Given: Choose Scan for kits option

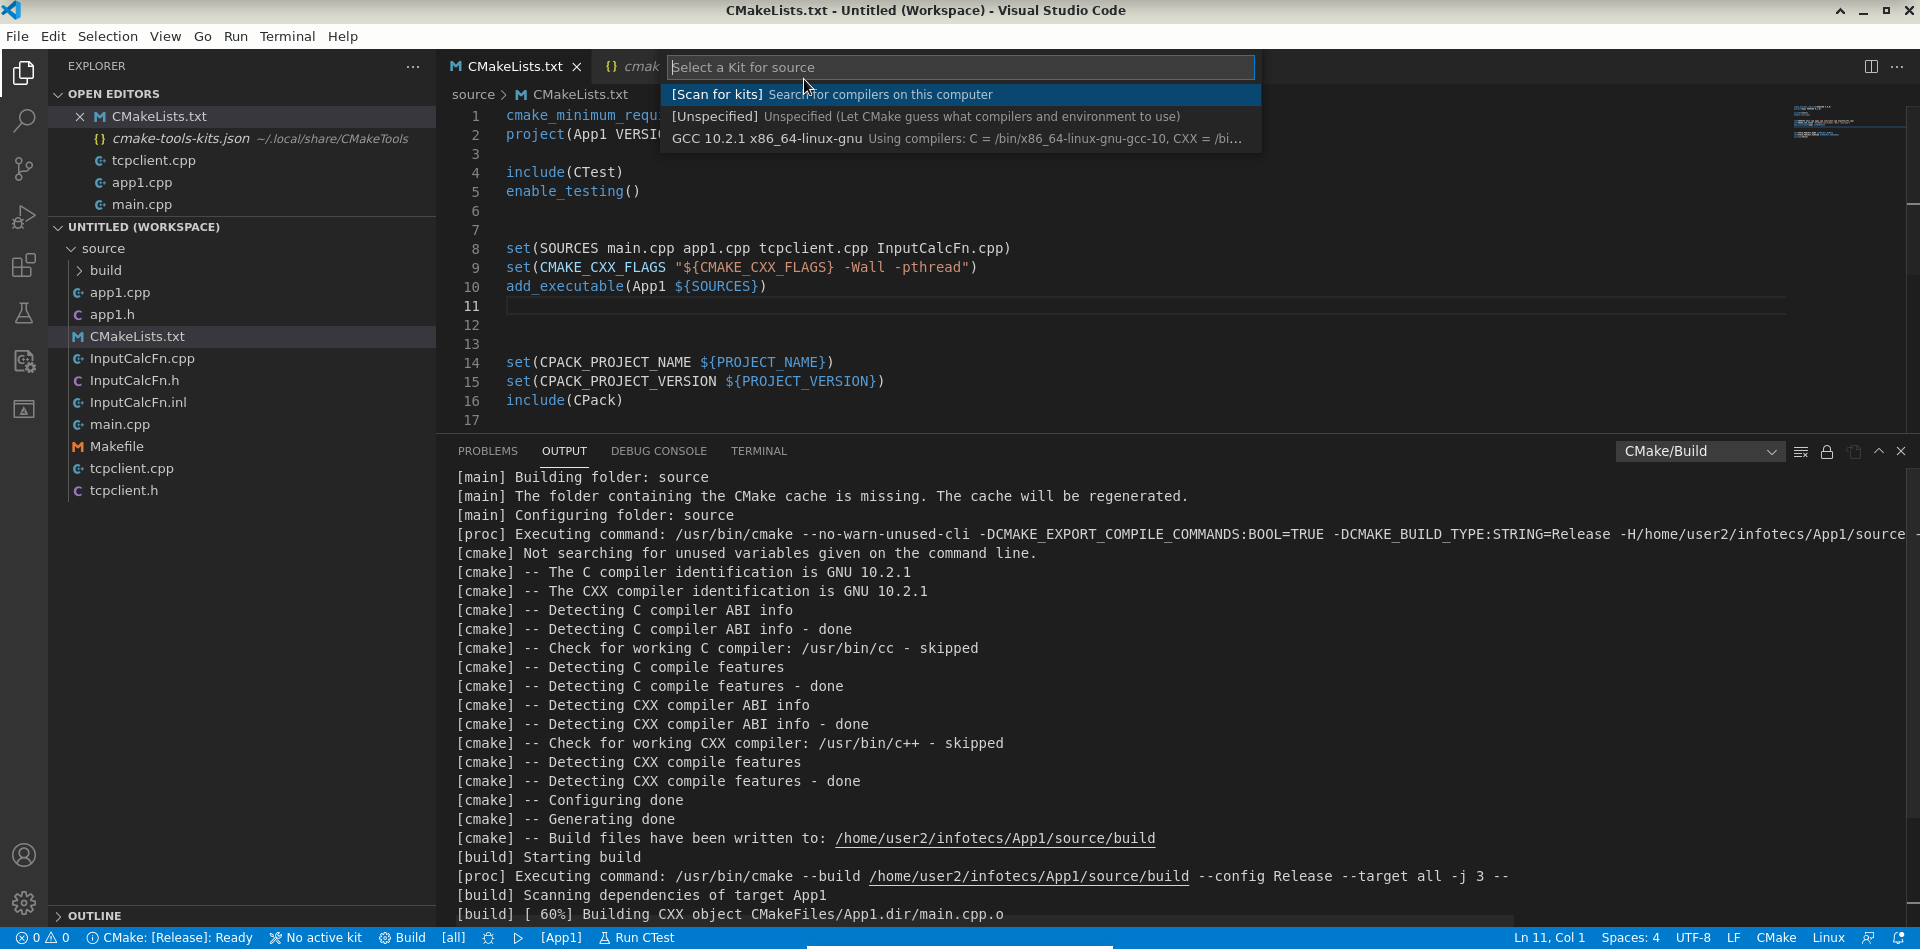Looking at the screenshot, I should [x=961, y=95].
